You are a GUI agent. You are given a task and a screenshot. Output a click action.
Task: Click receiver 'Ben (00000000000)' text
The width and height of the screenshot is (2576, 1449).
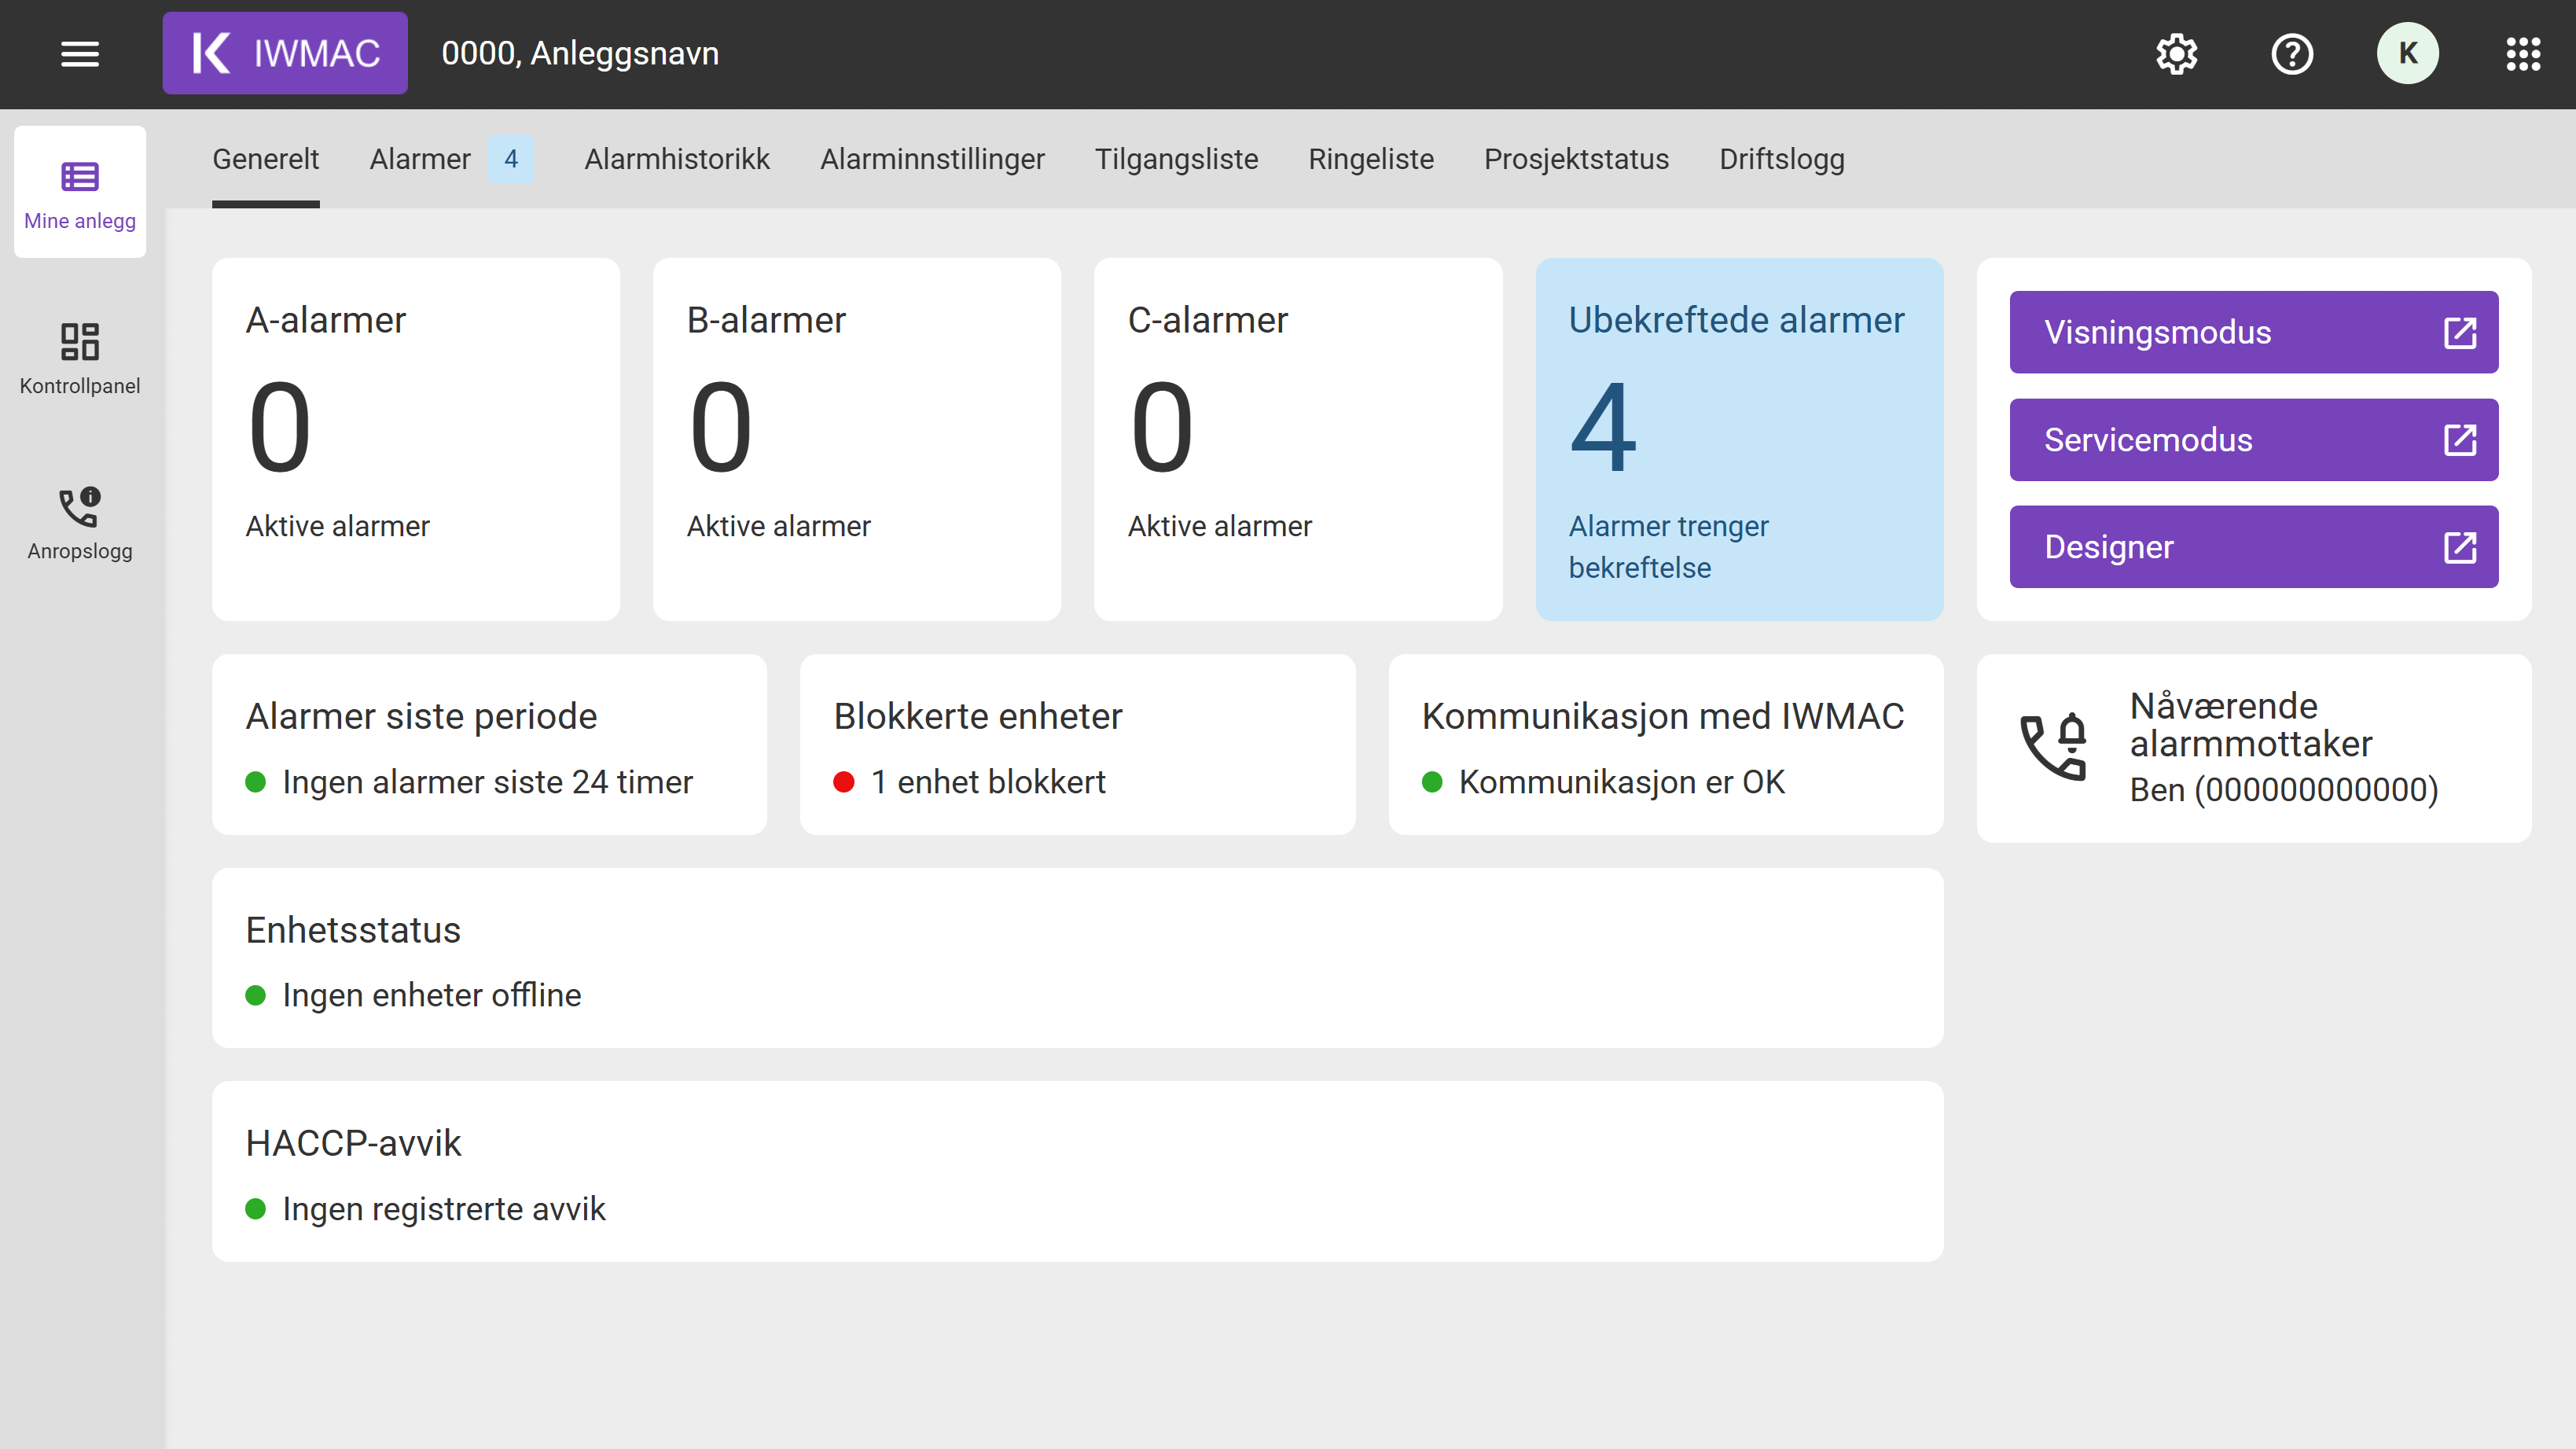(x=2284, y=790)
